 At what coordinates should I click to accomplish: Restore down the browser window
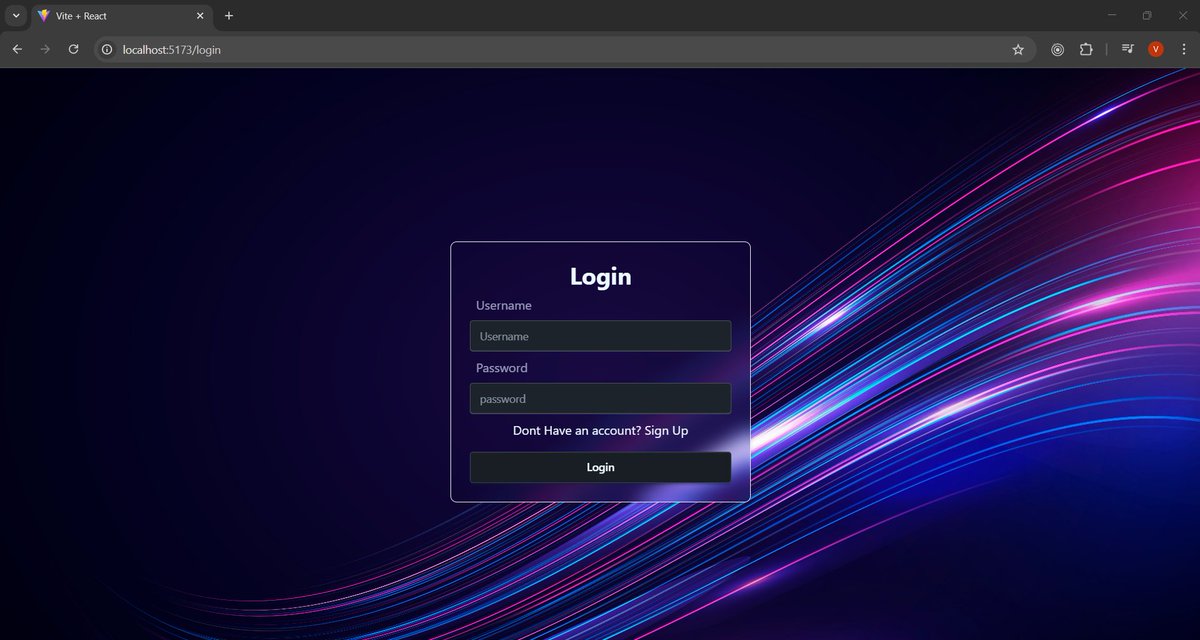pos(1147,16)
